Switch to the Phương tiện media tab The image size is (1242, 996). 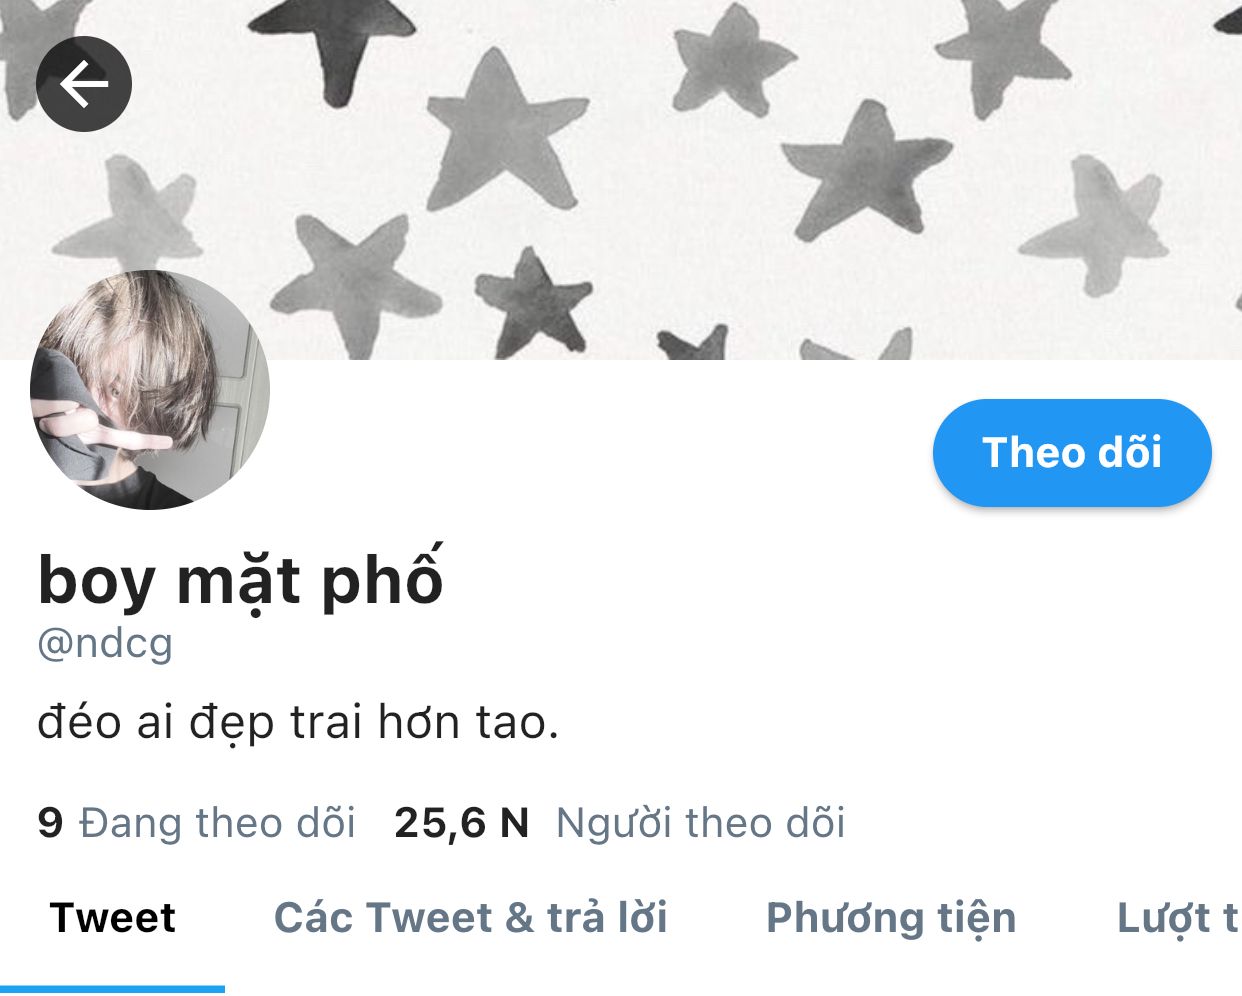pyautogui.click(x=891, y=918)
